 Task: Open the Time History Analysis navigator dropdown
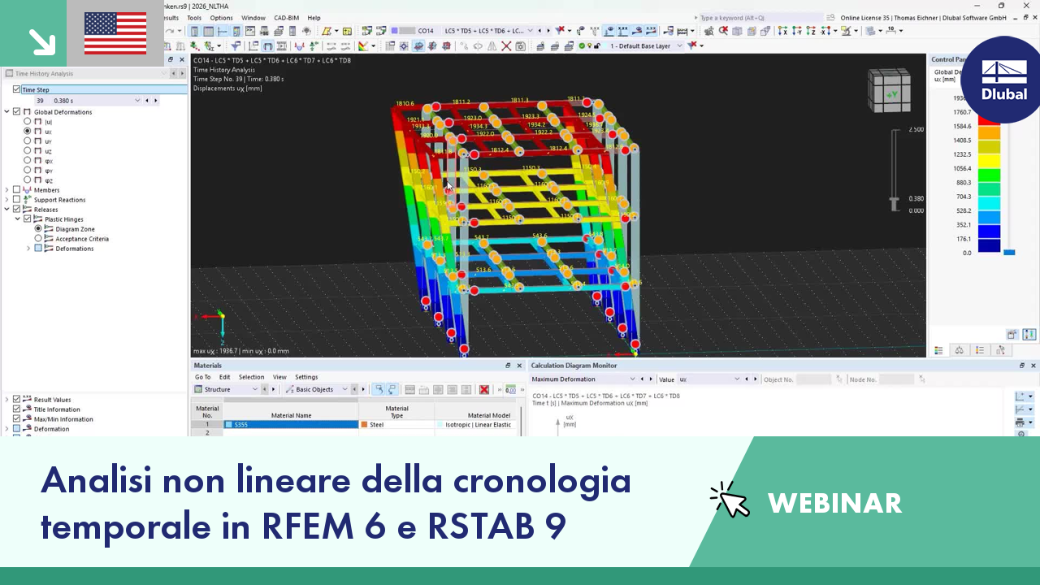pos(164,73)
